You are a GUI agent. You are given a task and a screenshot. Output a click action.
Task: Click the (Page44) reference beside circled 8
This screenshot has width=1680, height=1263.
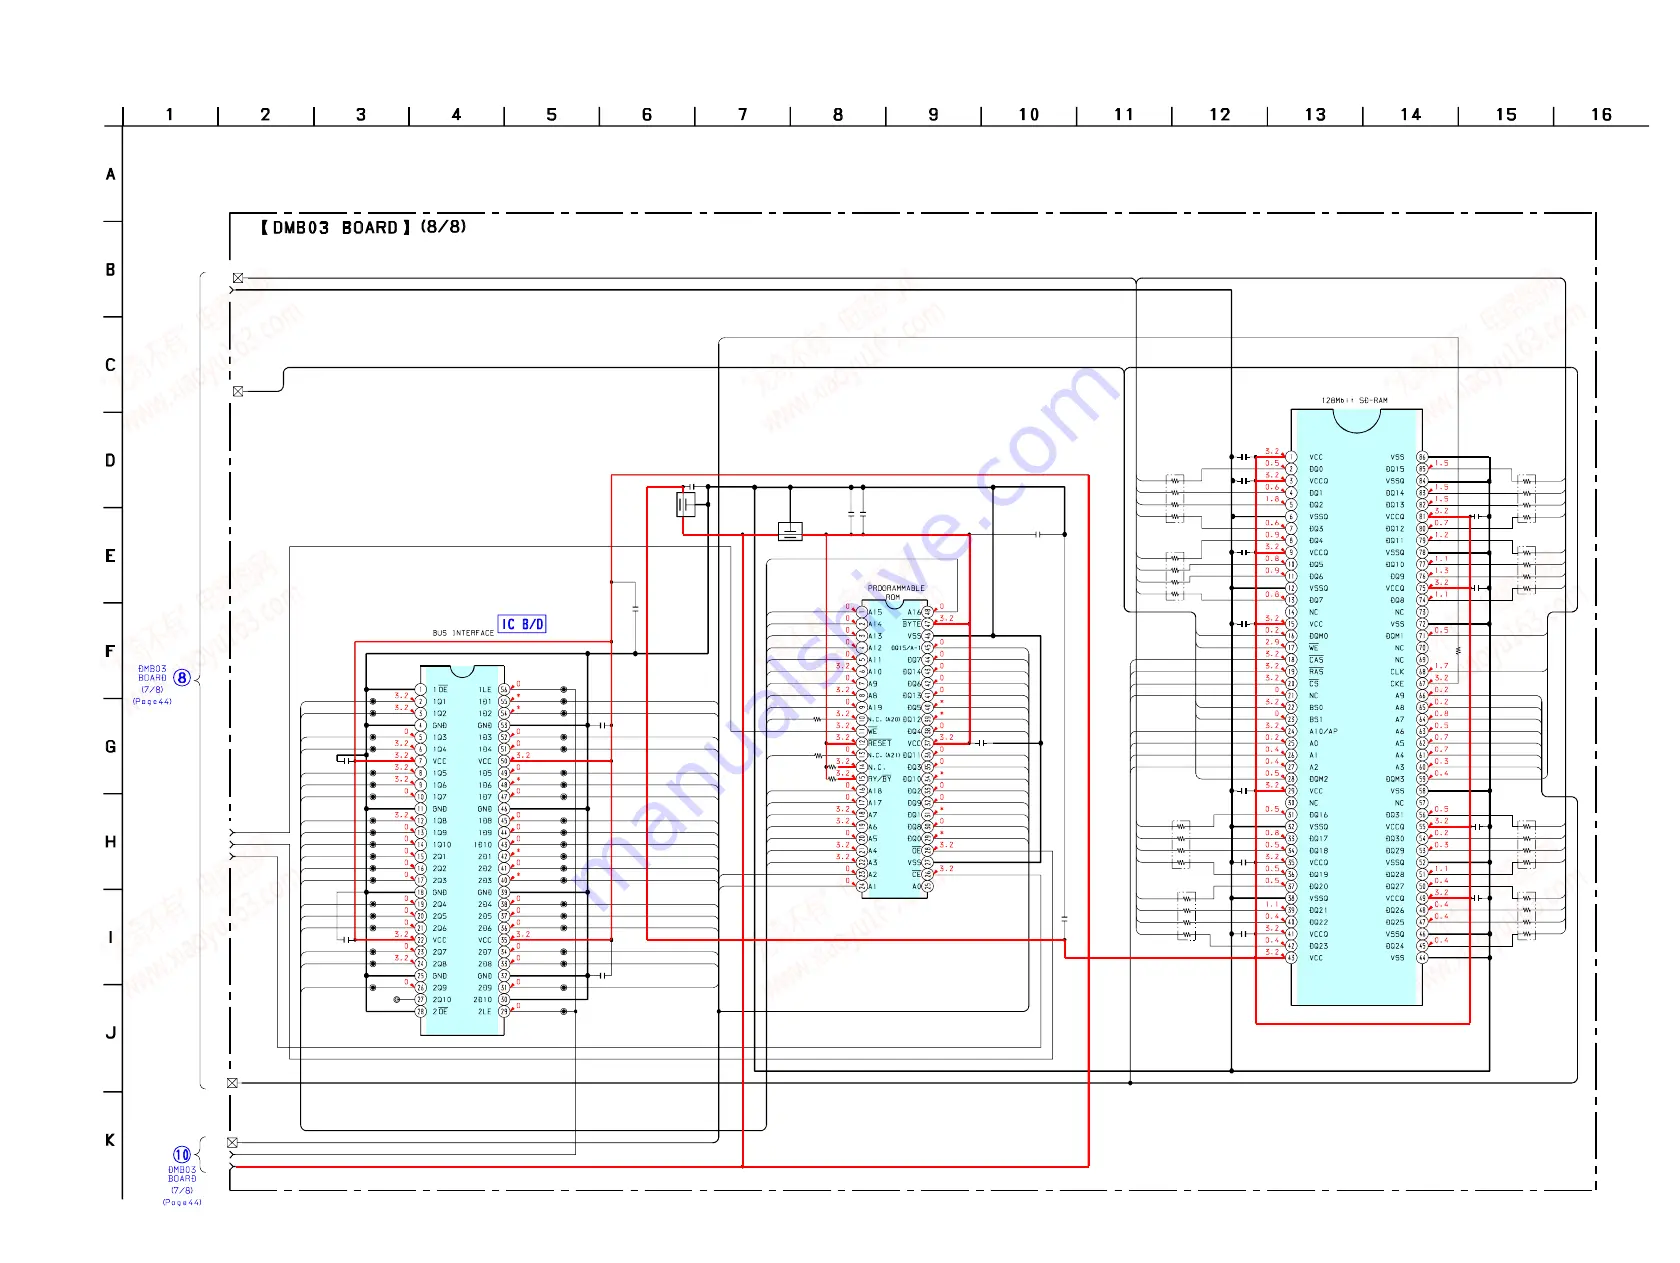[152, 702]
